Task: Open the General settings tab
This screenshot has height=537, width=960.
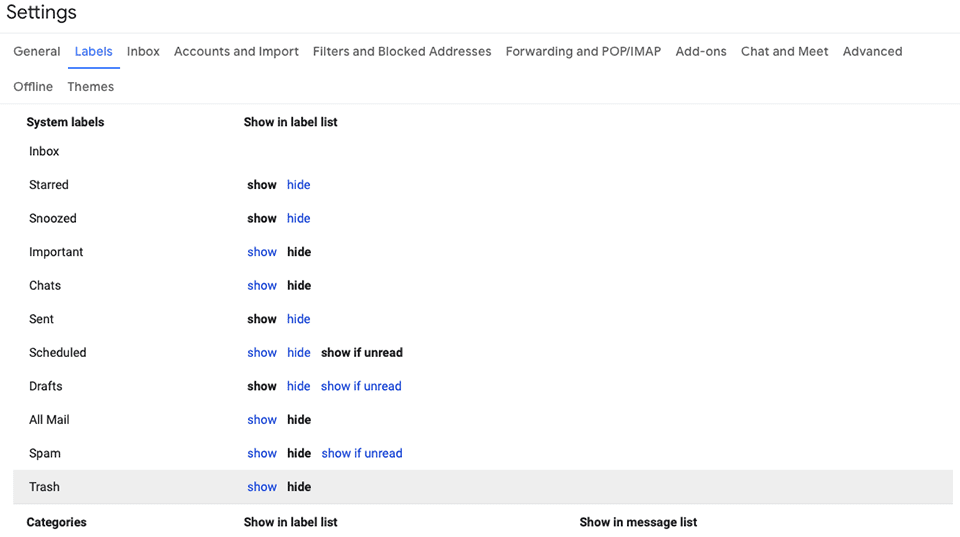Action: [x=37, y=52]
